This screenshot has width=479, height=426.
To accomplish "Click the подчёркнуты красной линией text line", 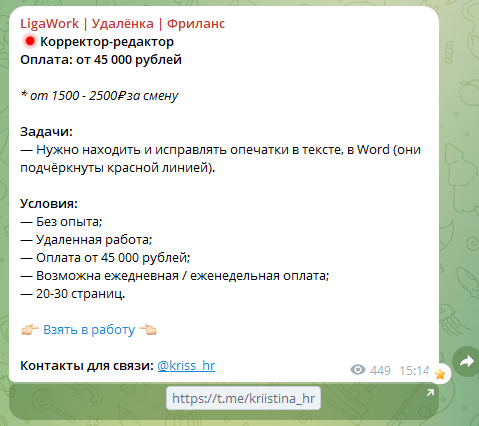I will click(x=118, y=168).
